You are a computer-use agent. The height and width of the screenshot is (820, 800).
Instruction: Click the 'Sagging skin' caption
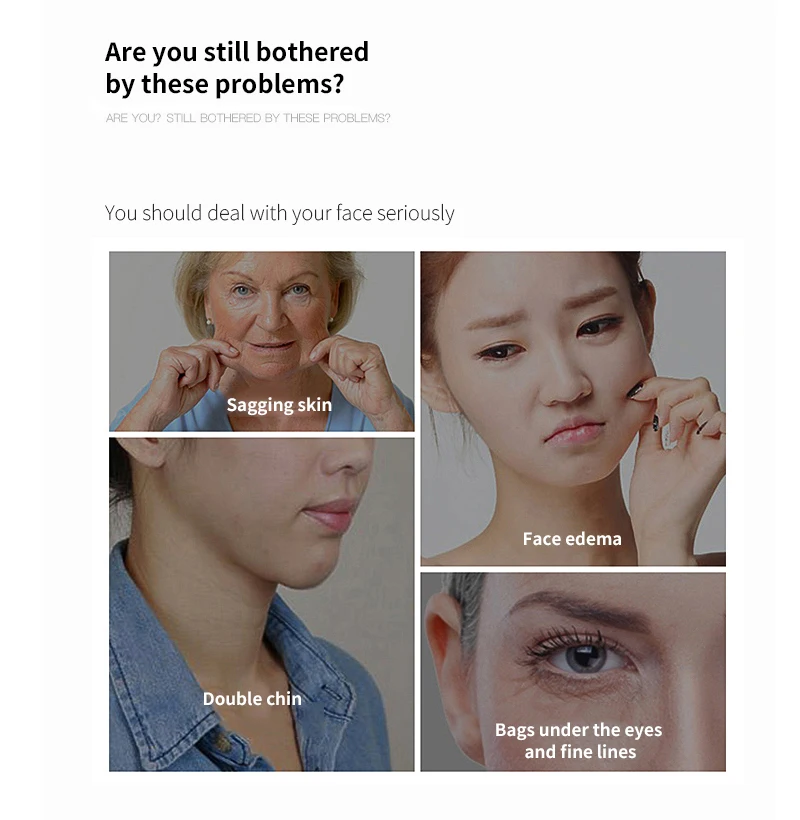[x=279, y=405]
